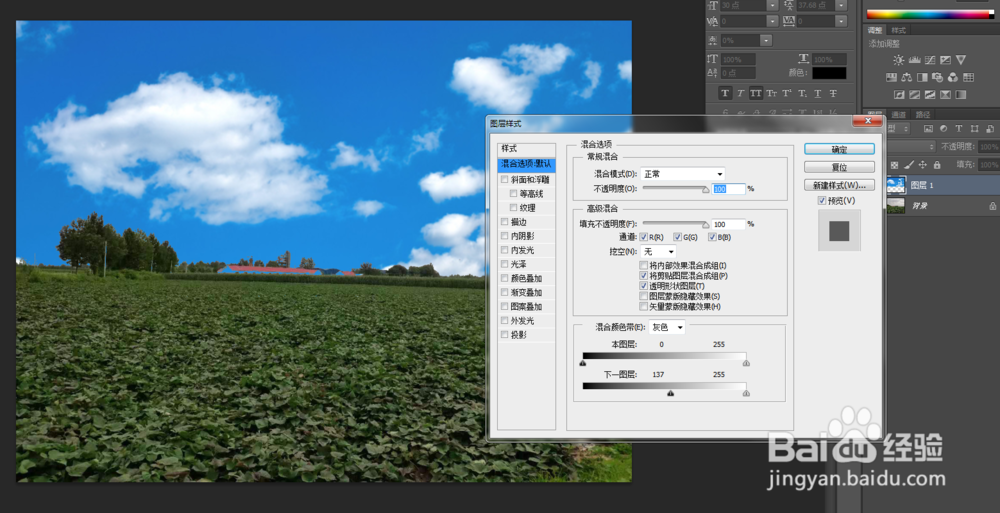Open font size 30点 dropdown arrow
This screenshot has width=1000, height=513.
pos(772,5)
